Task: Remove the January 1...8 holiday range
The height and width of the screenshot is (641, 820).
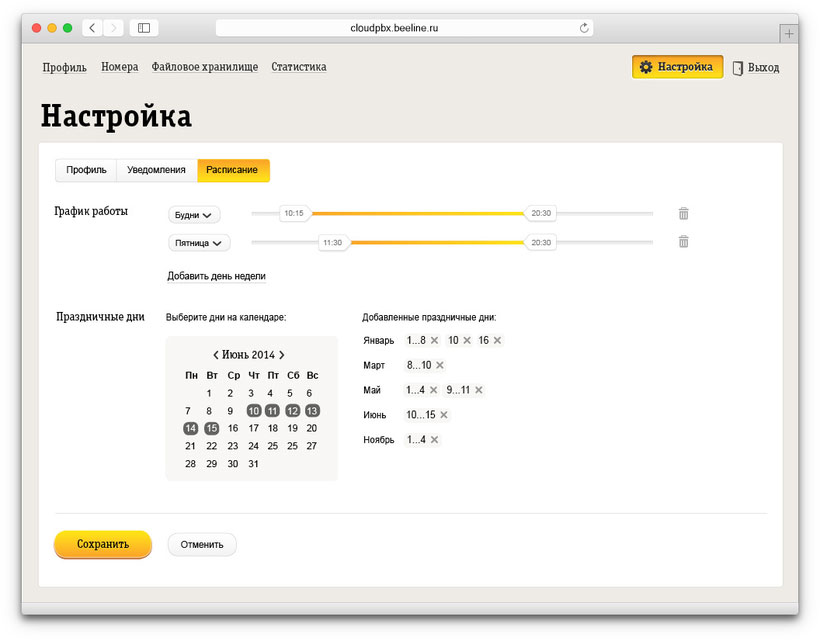Action: pos(434,341)
